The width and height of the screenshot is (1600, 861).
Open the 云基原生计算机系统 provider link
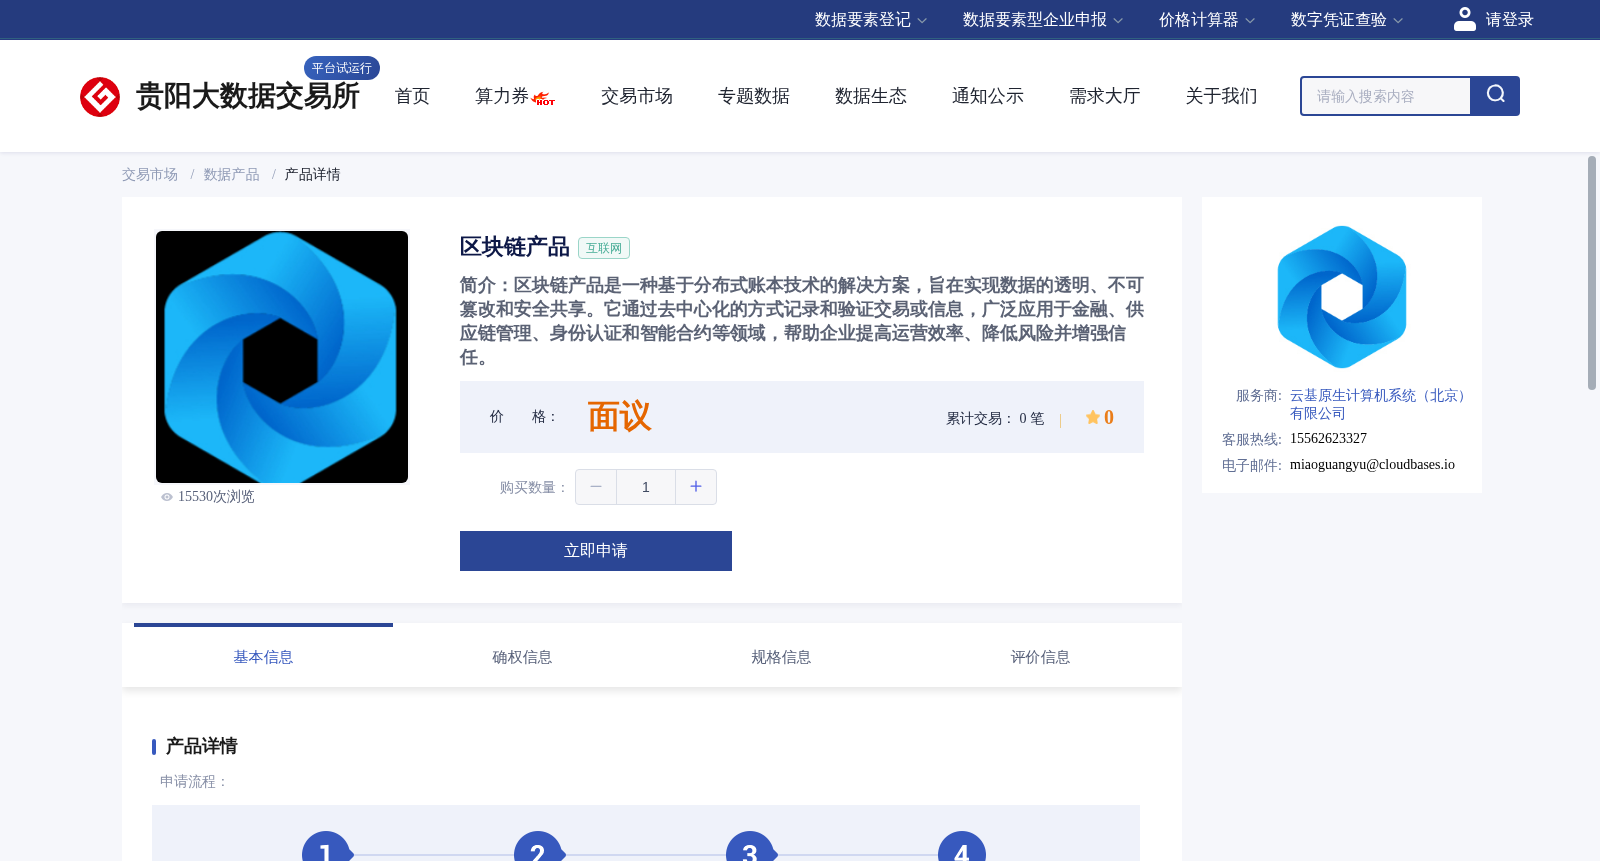1380,404
